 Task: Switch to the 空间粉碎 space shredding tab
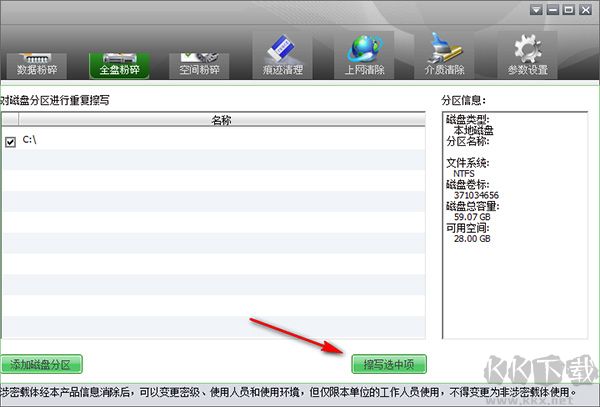click(199, 65)
